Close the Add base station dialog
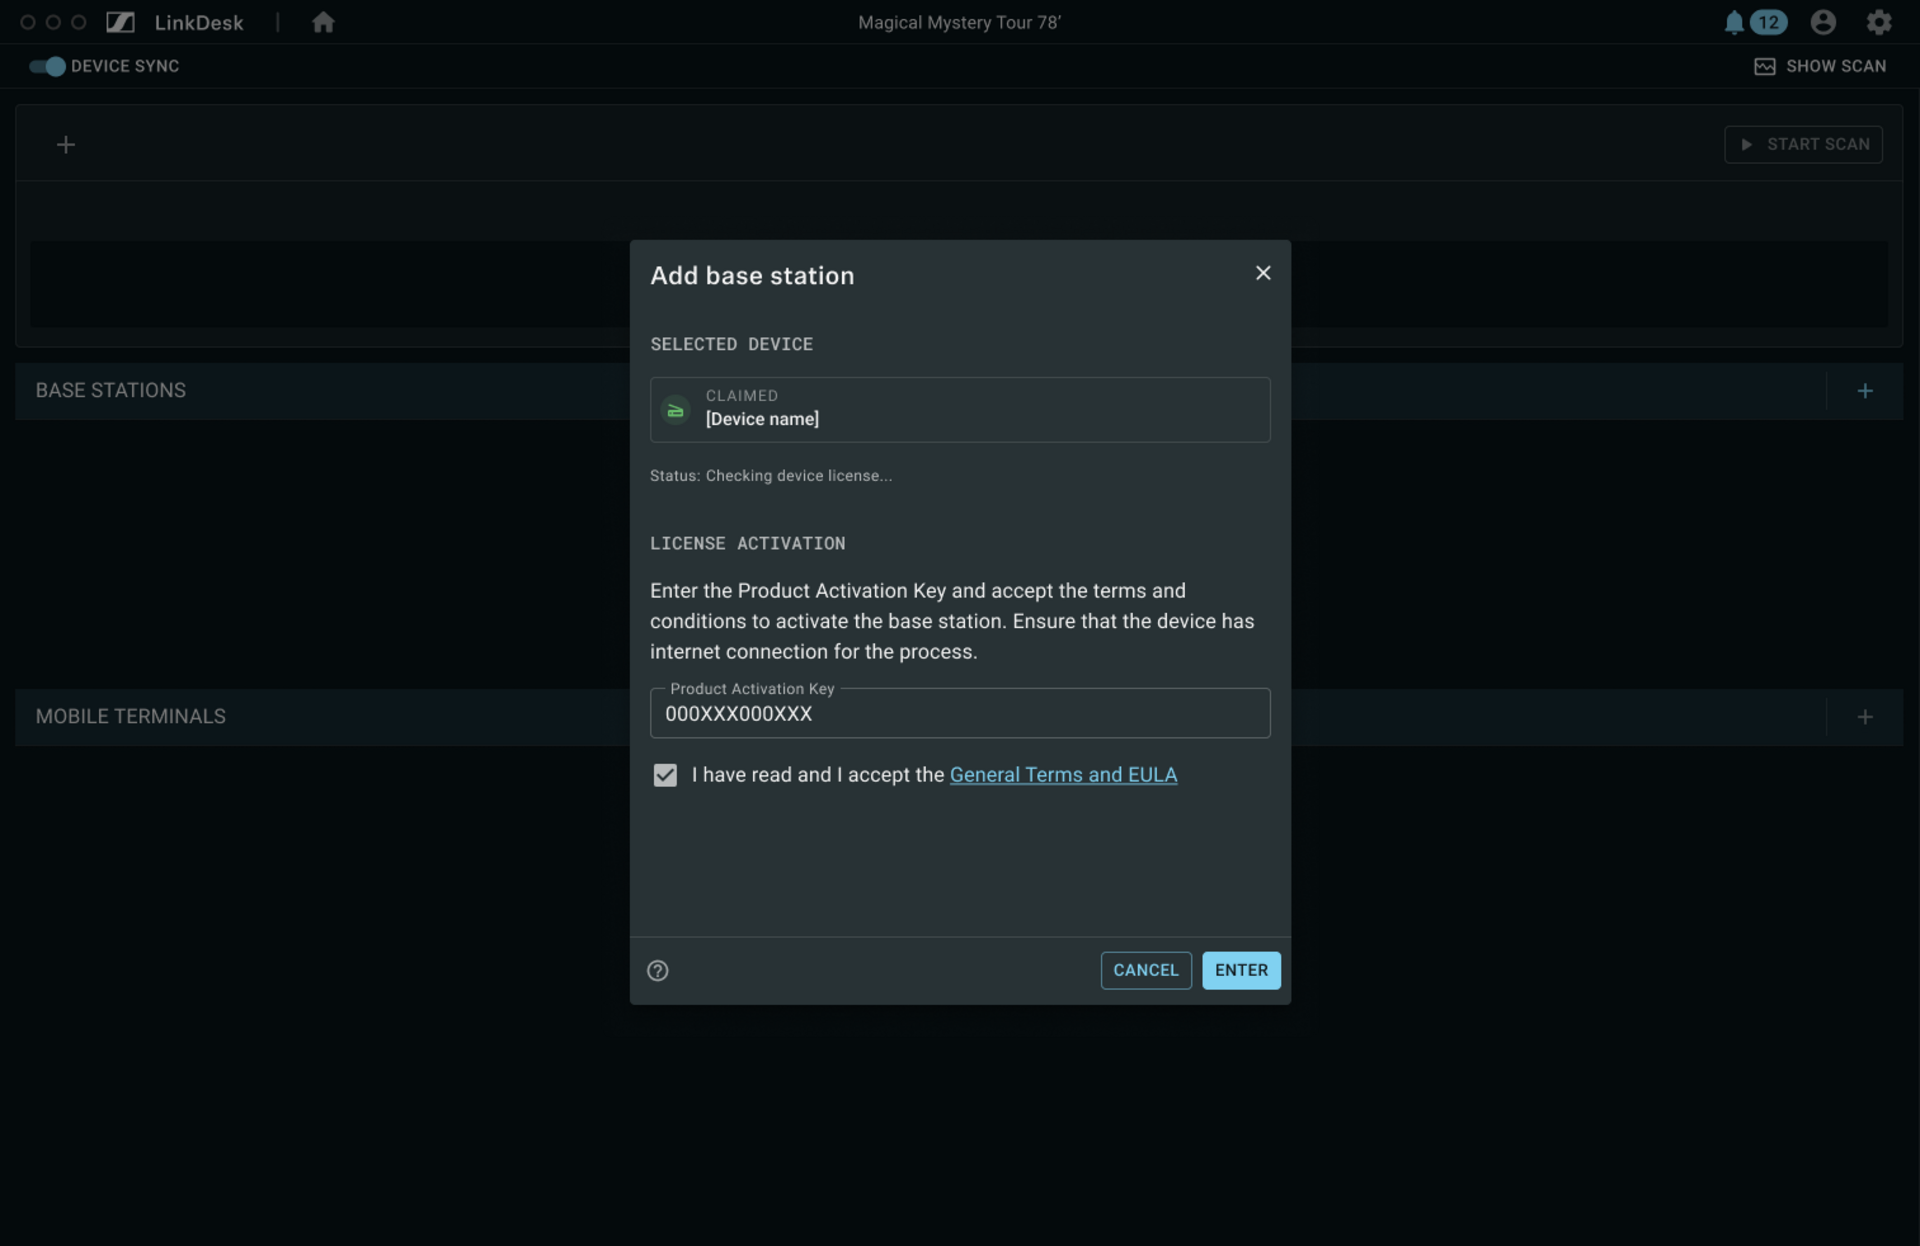Screen dimensions: 1920x1246 (x=1263, y=273)
